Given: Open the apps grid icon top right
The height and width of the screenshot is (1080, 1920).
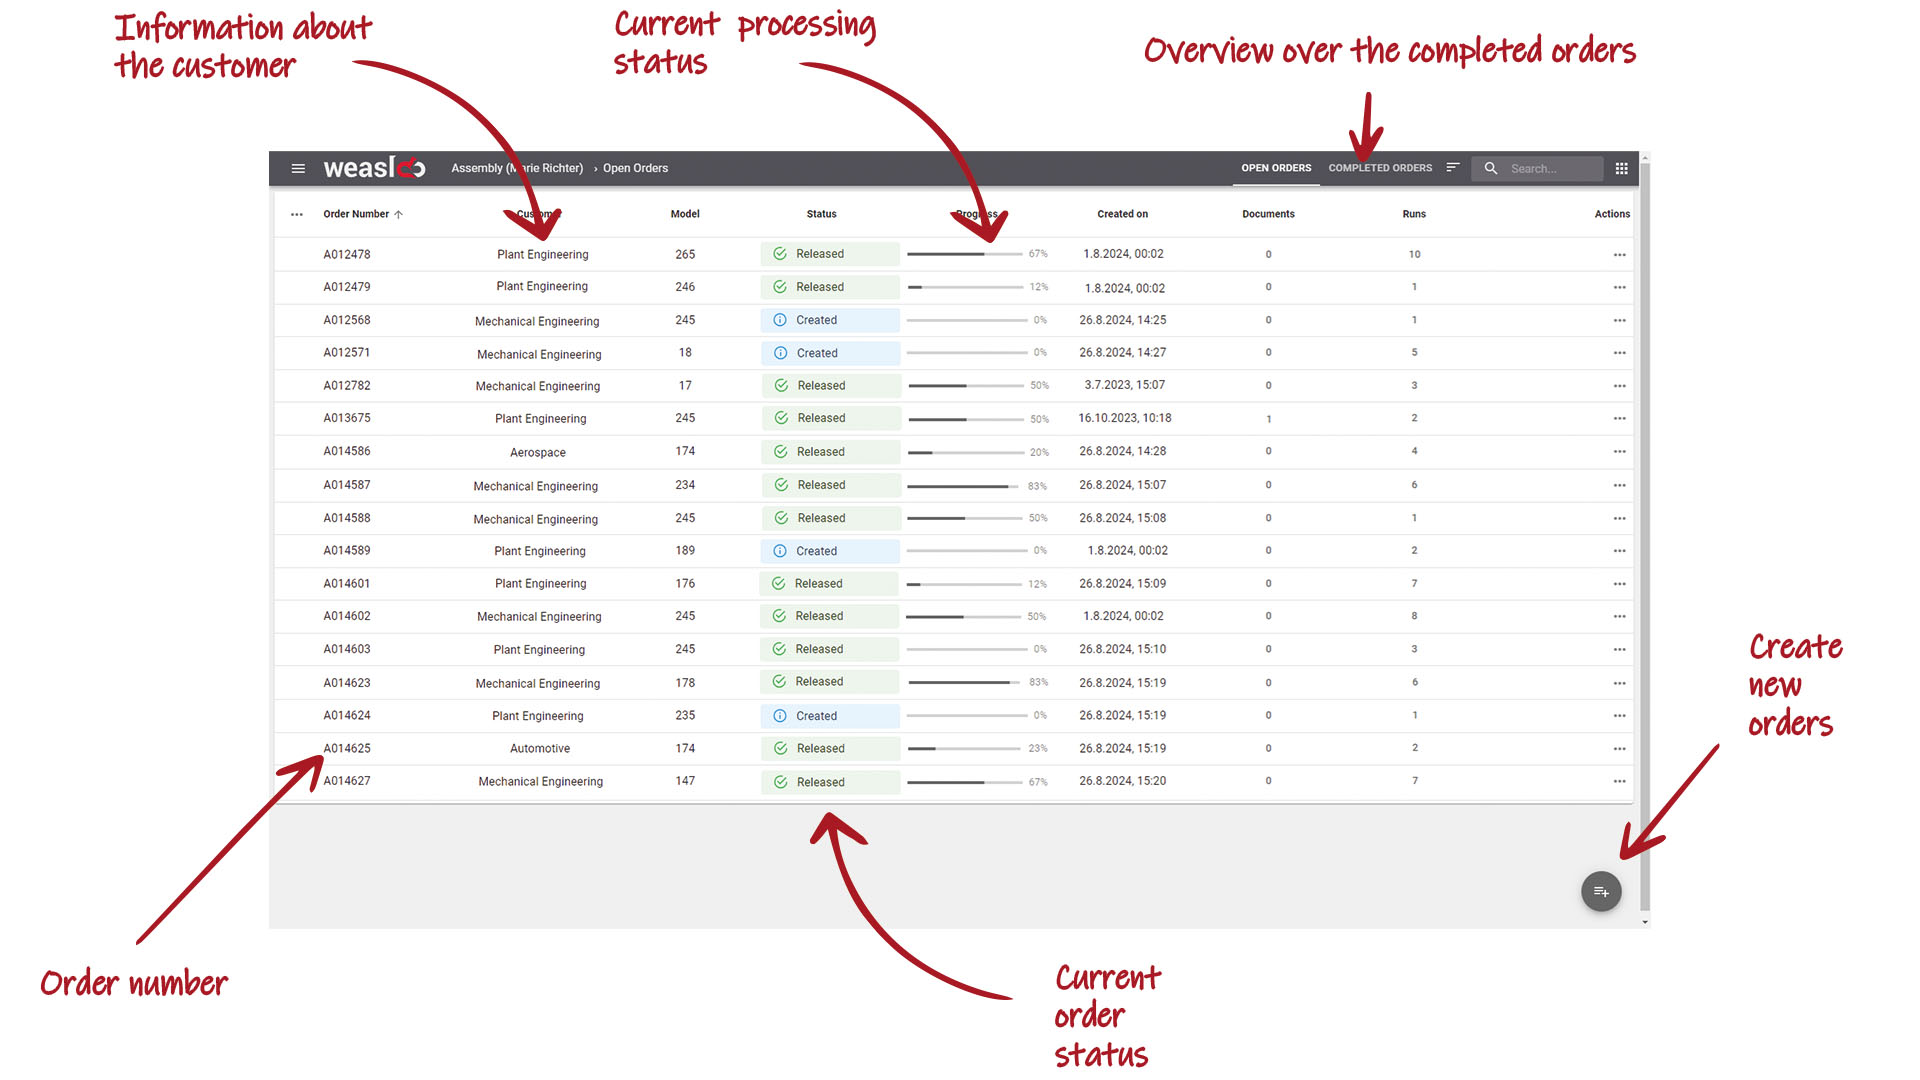Looking at the screenshot, I should coord(1622,168).
